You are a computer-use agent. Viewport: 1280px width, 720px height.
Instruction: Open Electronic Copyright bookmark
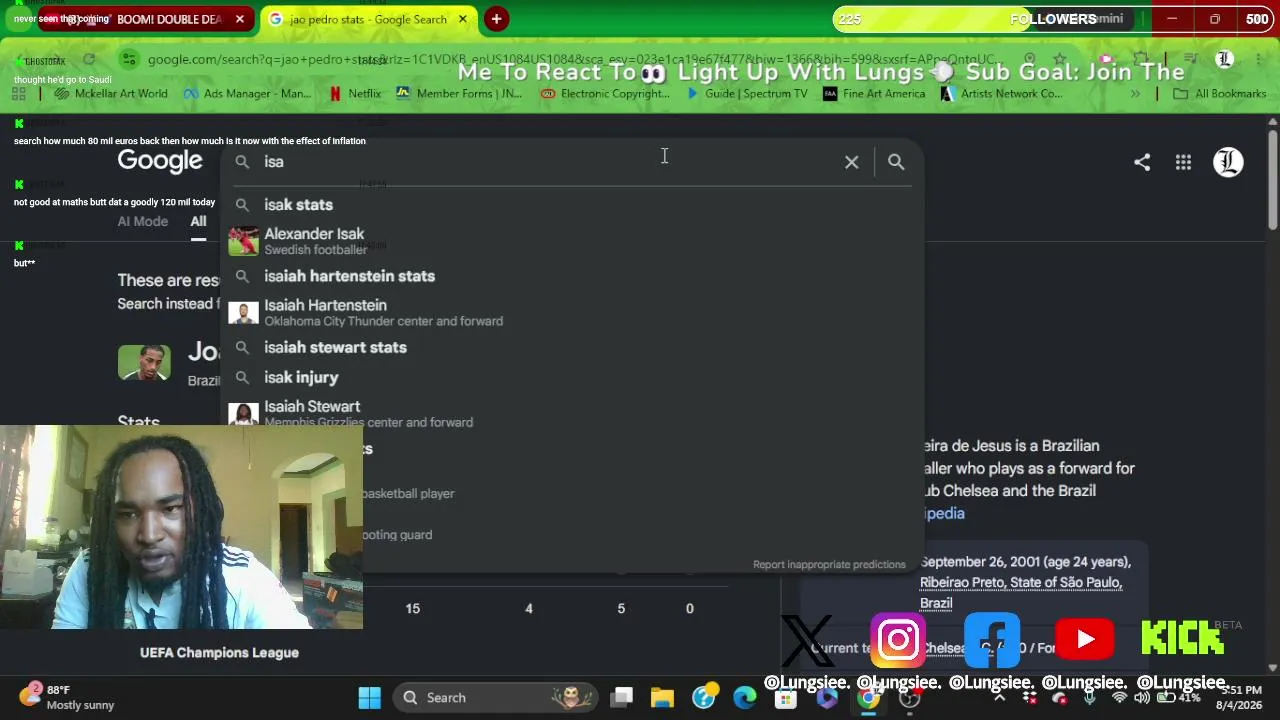[605, 94]
